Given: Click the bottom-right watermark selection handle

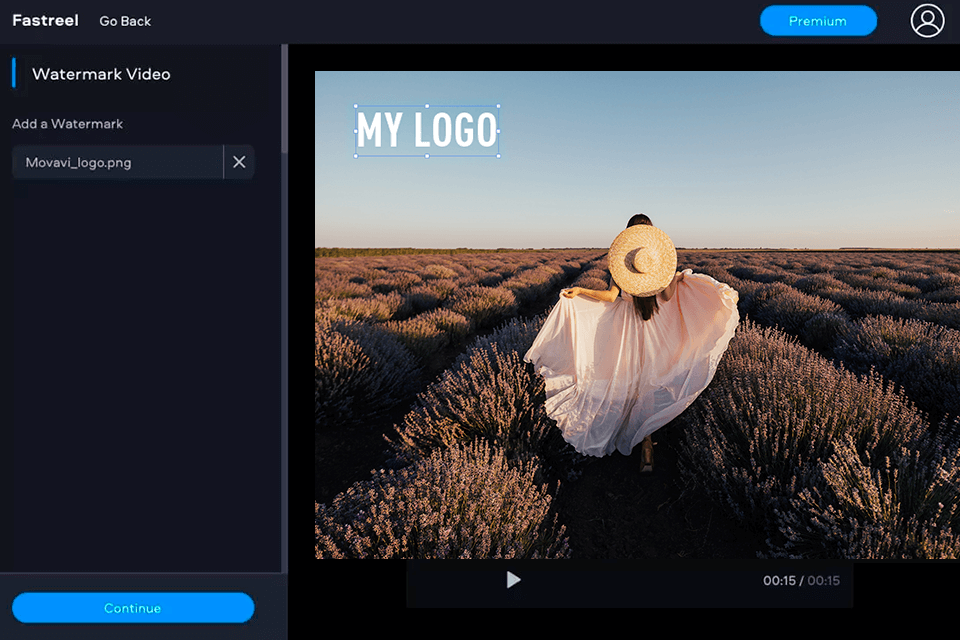Looking at the screenshot, I should pyautogui.click(x=499, y=156).
